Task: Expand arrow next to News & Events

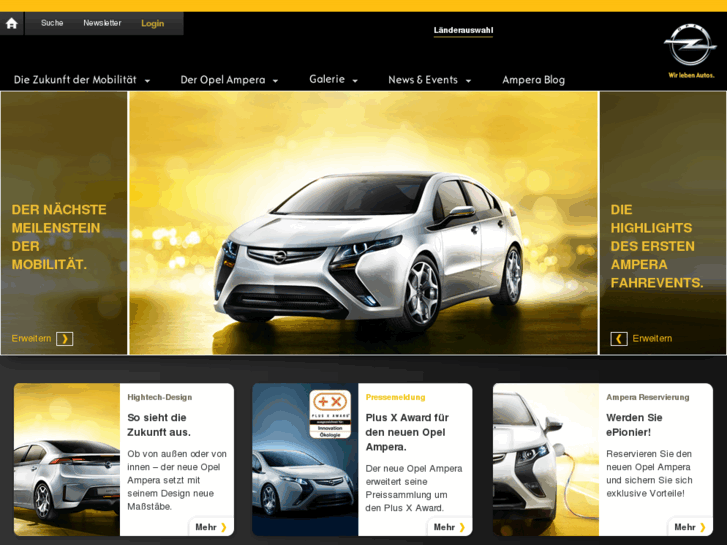Action: click(x=468, y=81)
